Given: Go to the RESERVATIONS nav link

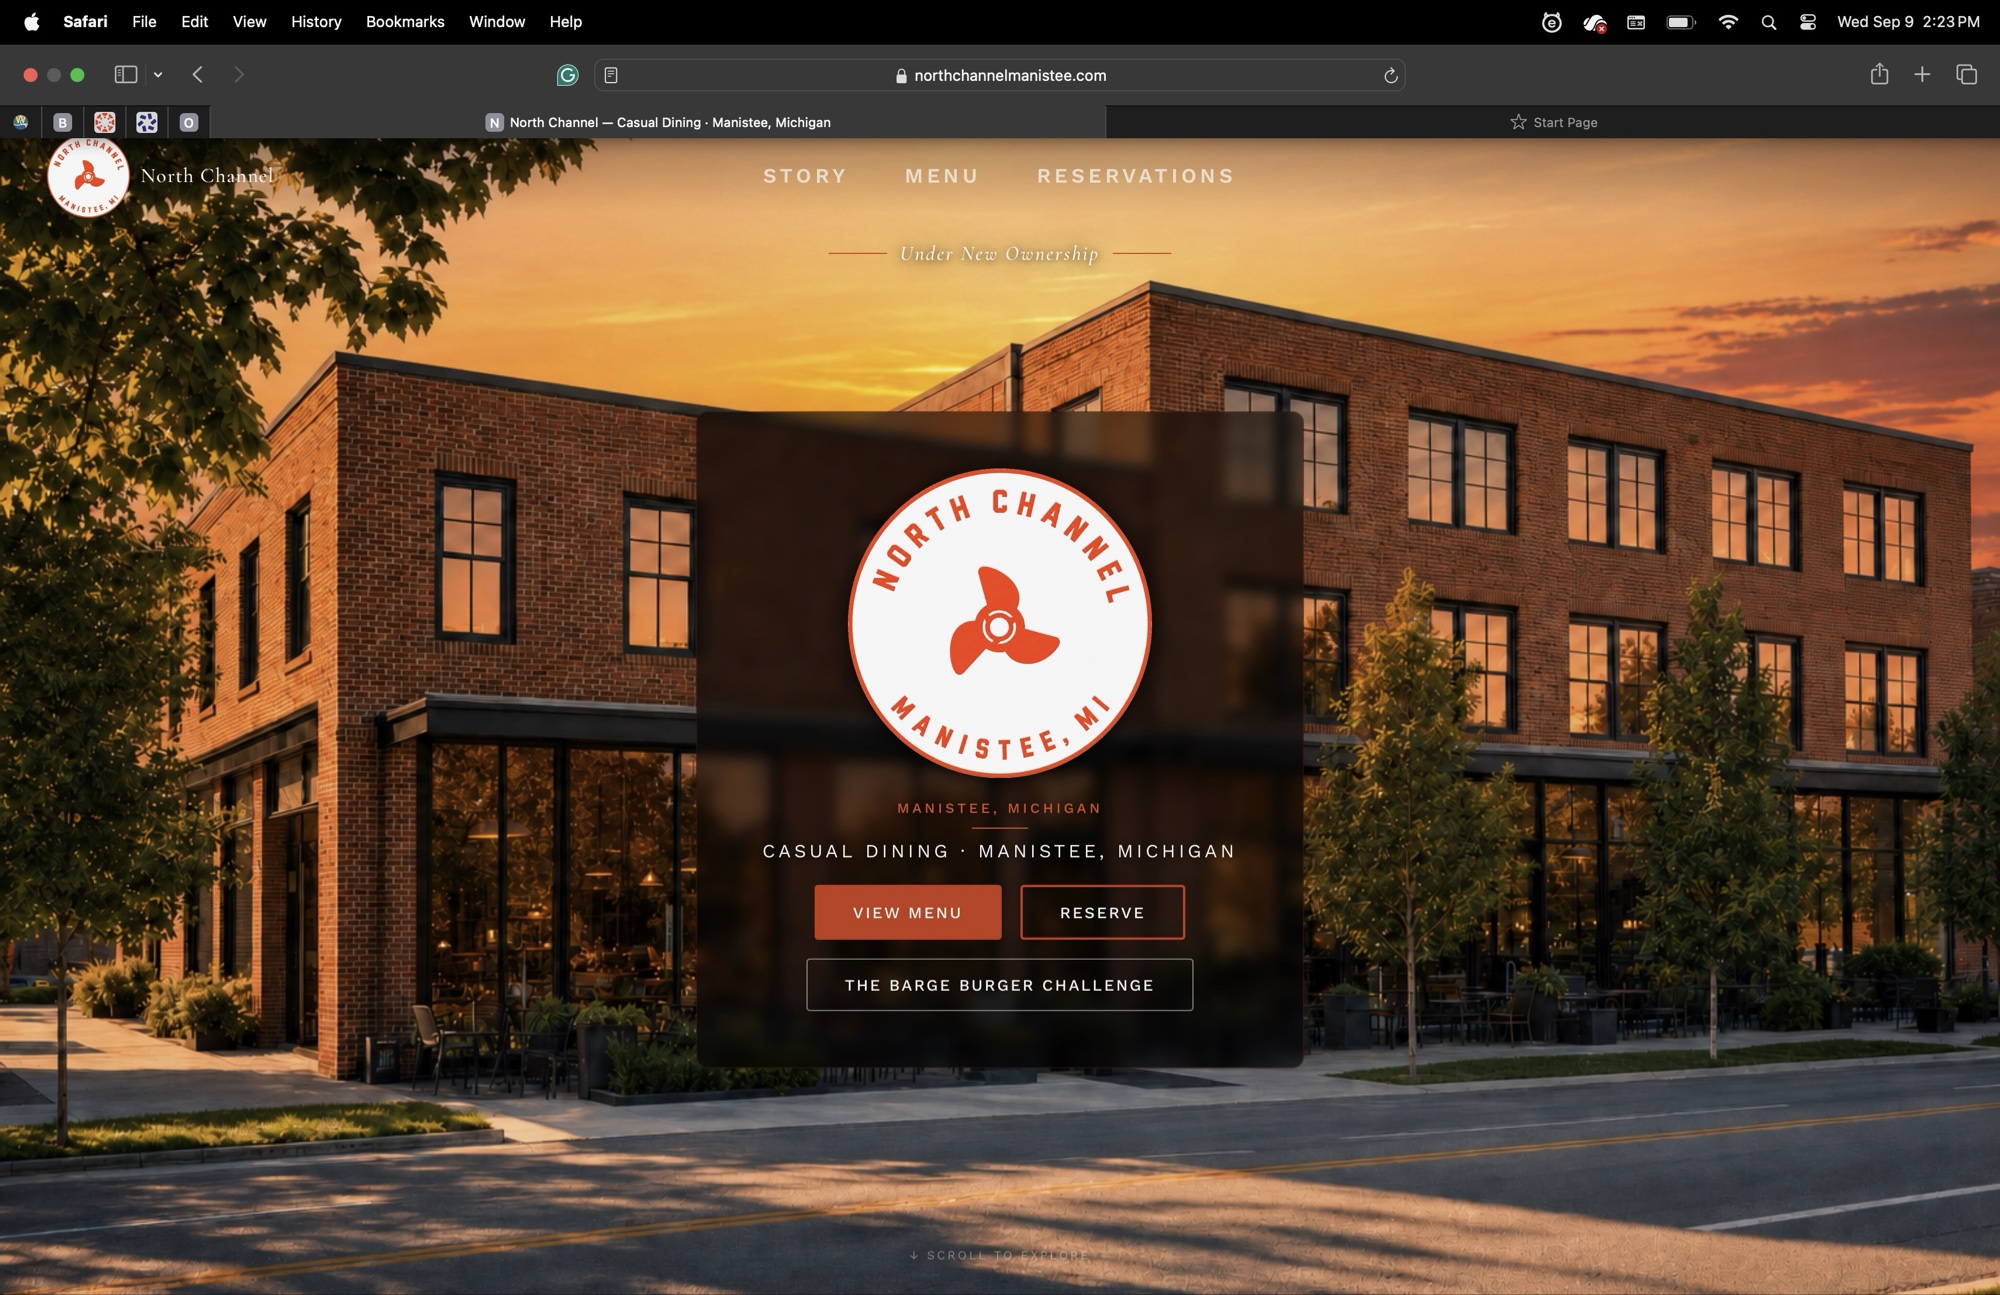Looking at the screenshot, I should coord(1136,176).
